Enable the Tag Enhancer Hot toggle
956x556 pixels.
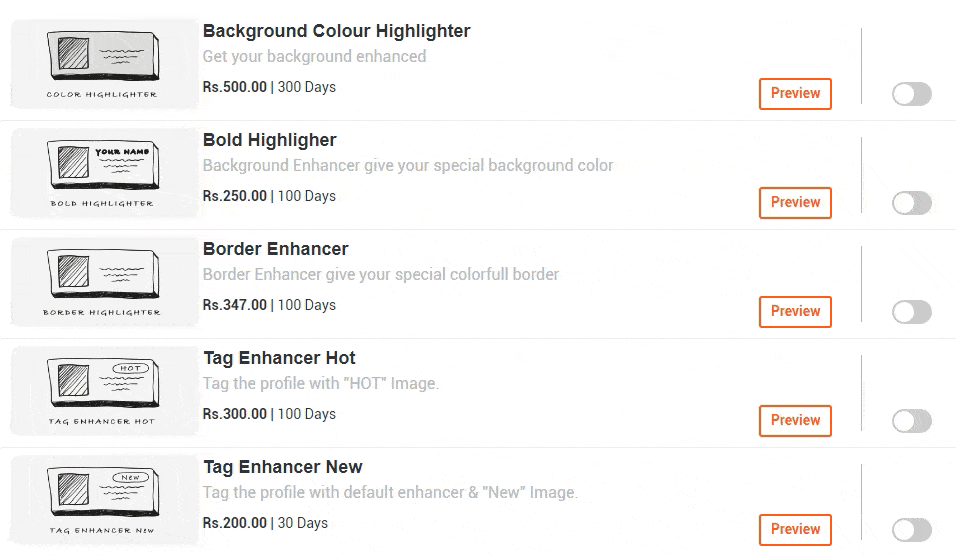coord(911,421)
